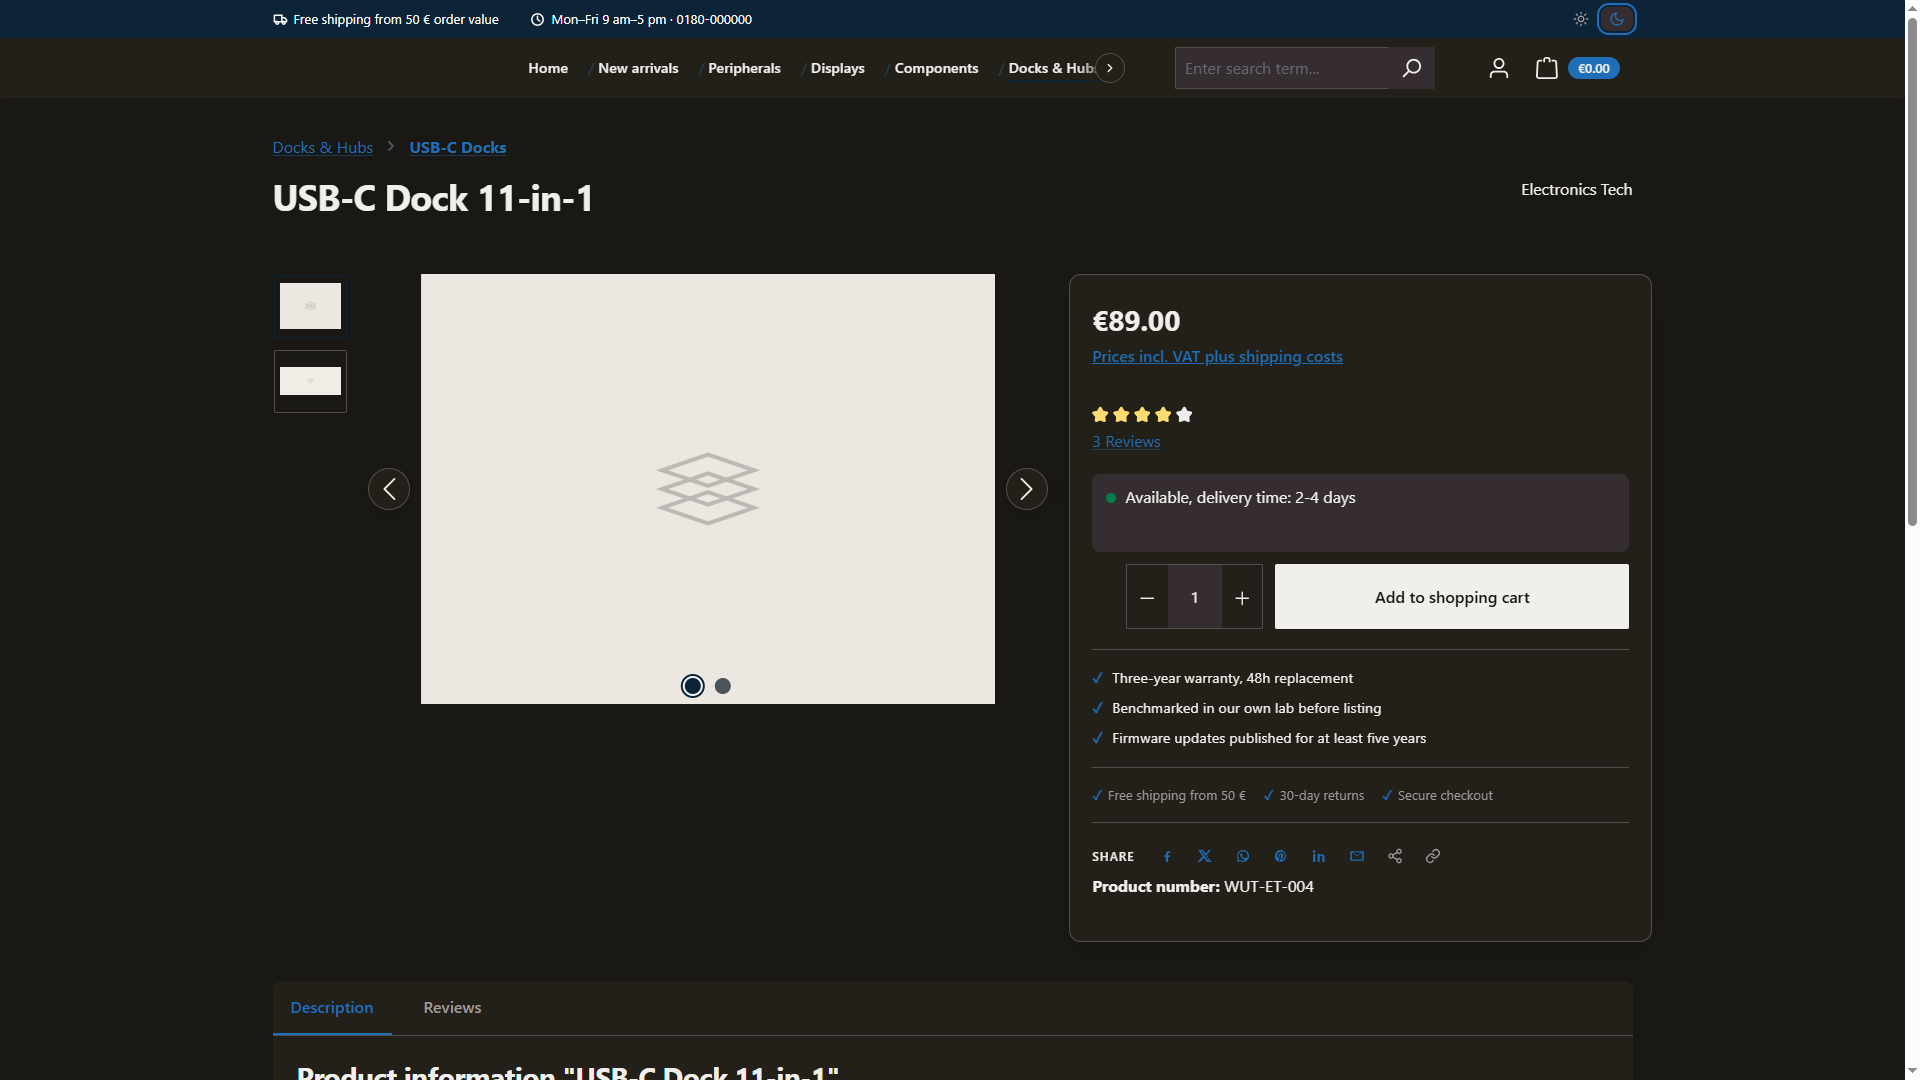Click the star rating display
1920x1080 pixels.
tap(1142, 415)
